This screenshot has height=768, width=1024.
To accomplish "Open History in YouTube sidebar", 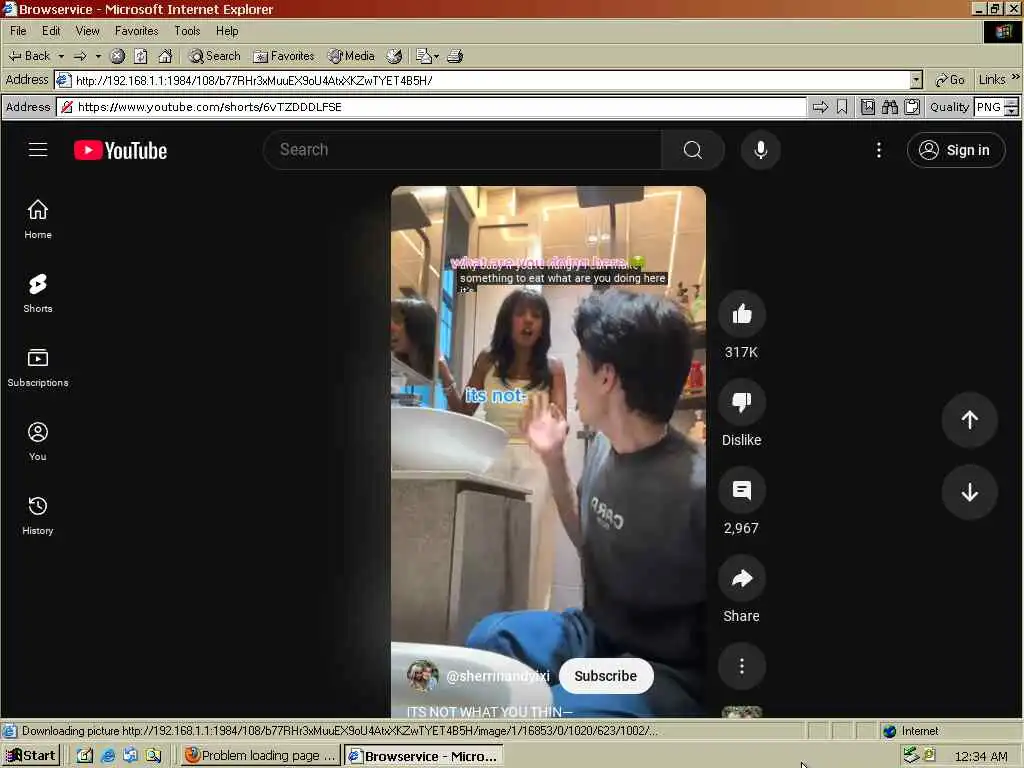I will click(x=38, y=515).
